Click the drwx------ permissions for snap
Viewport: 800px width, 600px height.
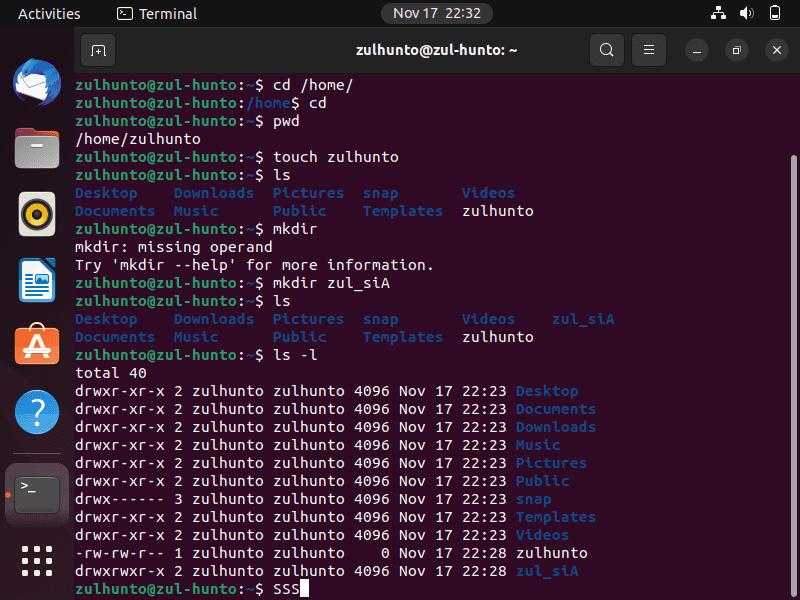(120, 499)
